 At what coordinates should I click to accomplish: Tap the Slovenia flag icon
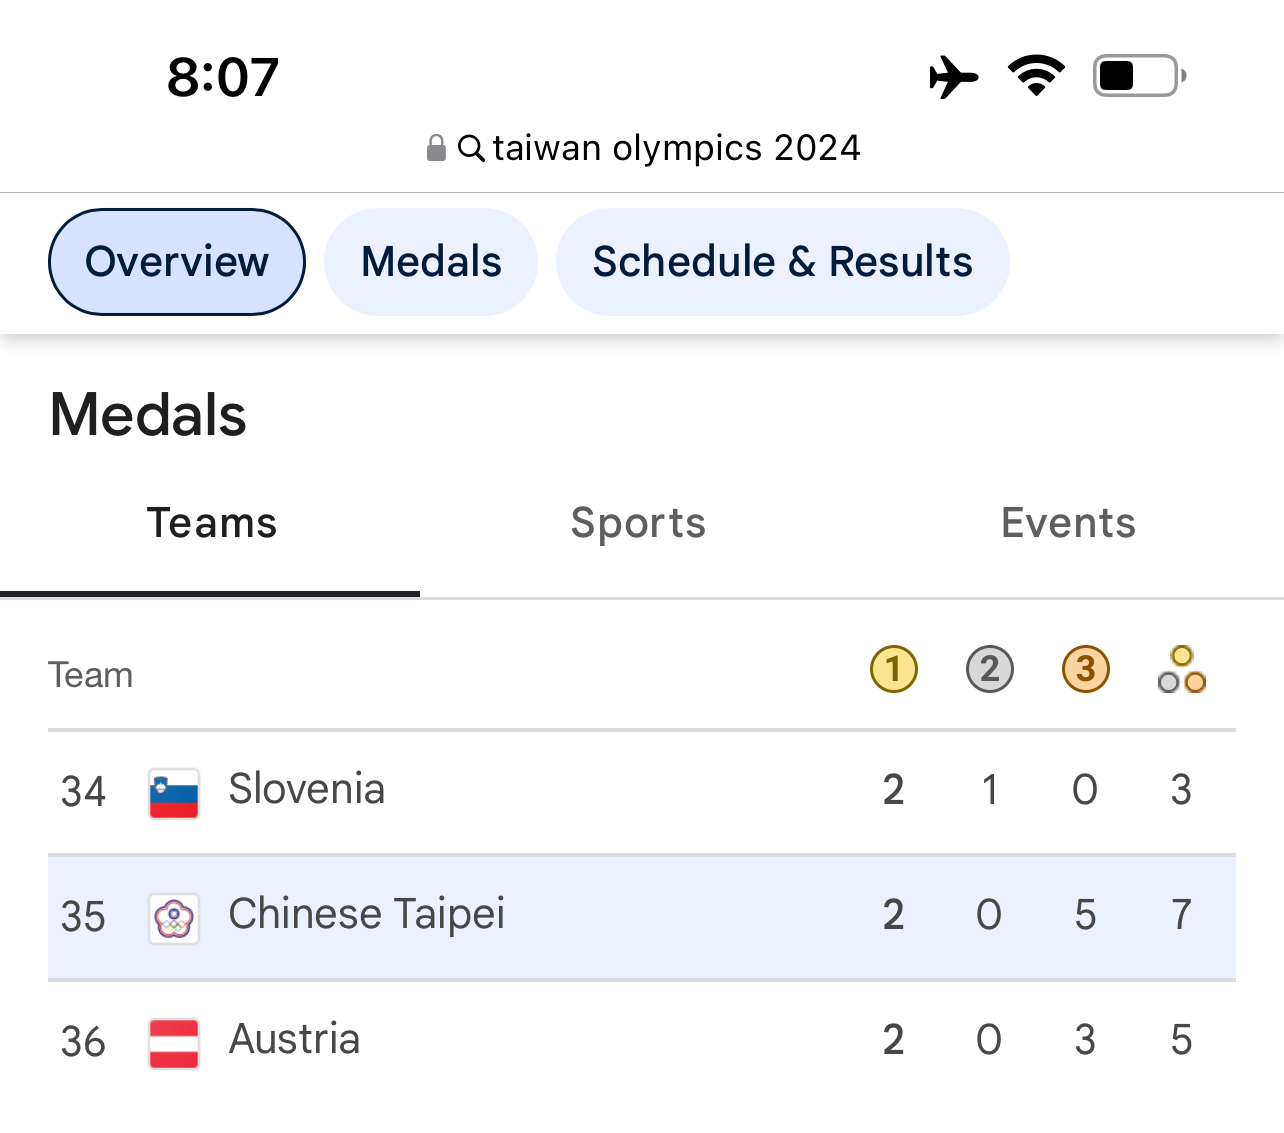point(174,793)
